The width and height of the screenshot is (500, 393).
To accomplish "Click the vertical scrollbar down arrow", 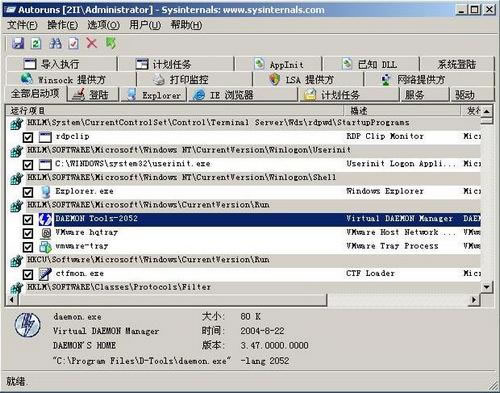I will 487,287.
